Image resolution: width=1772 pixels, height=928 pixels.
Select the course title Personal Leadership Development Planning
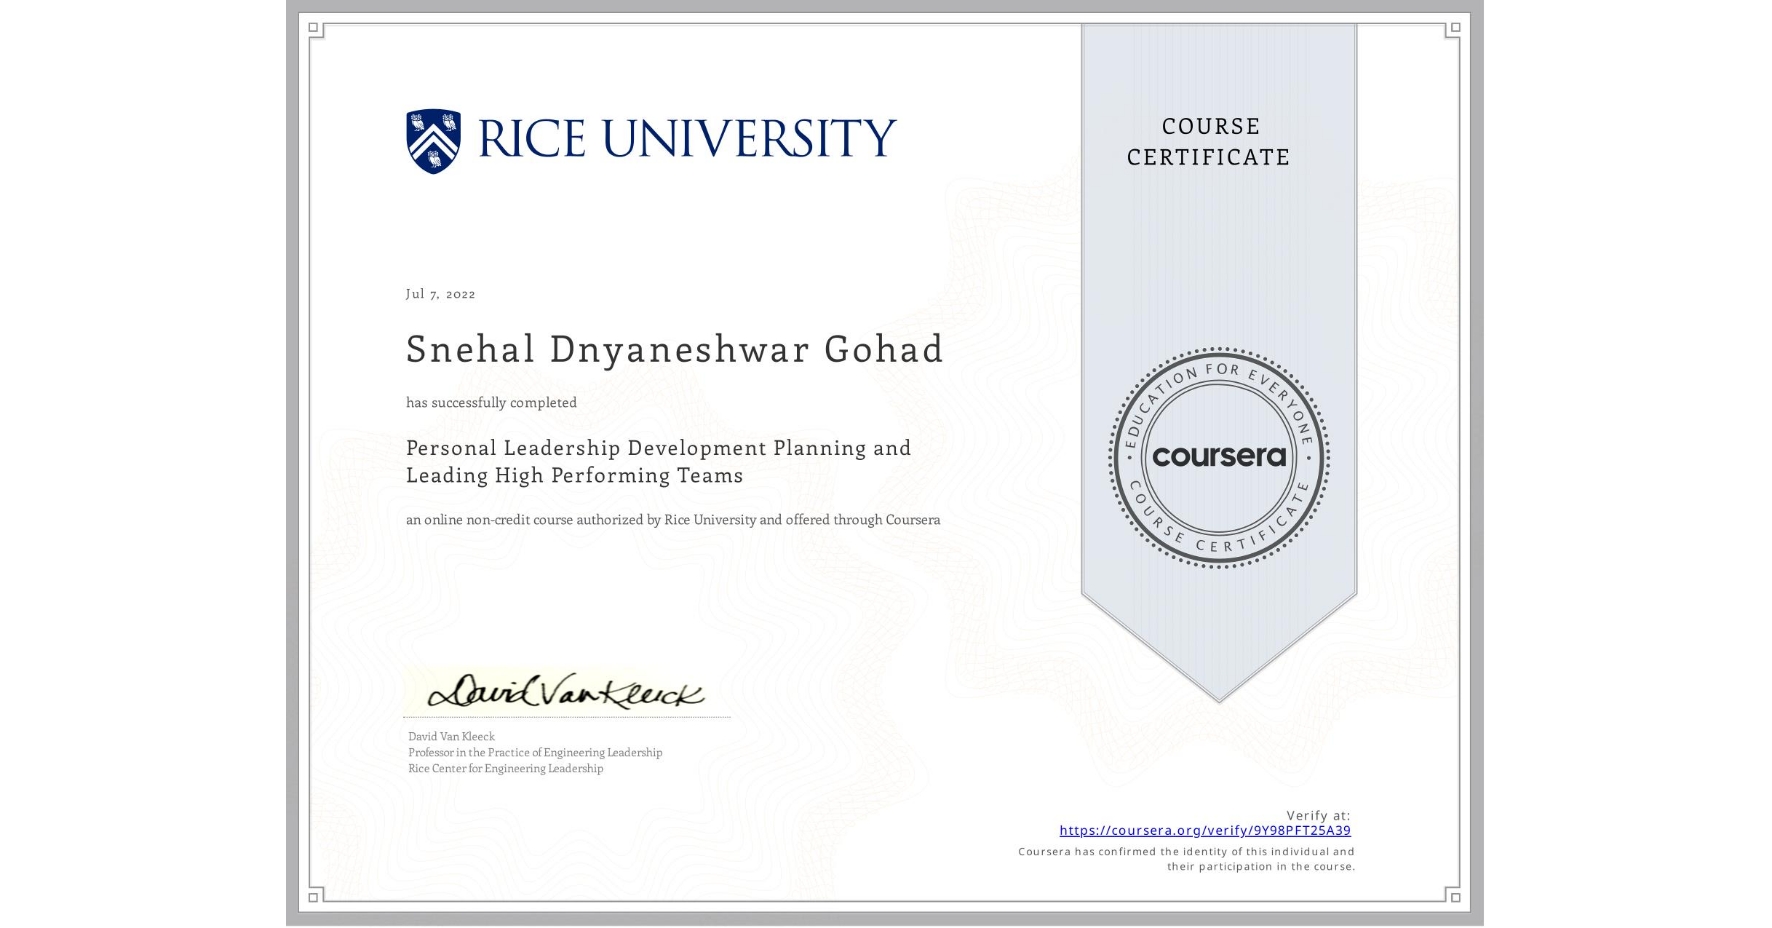coord(657,448)
